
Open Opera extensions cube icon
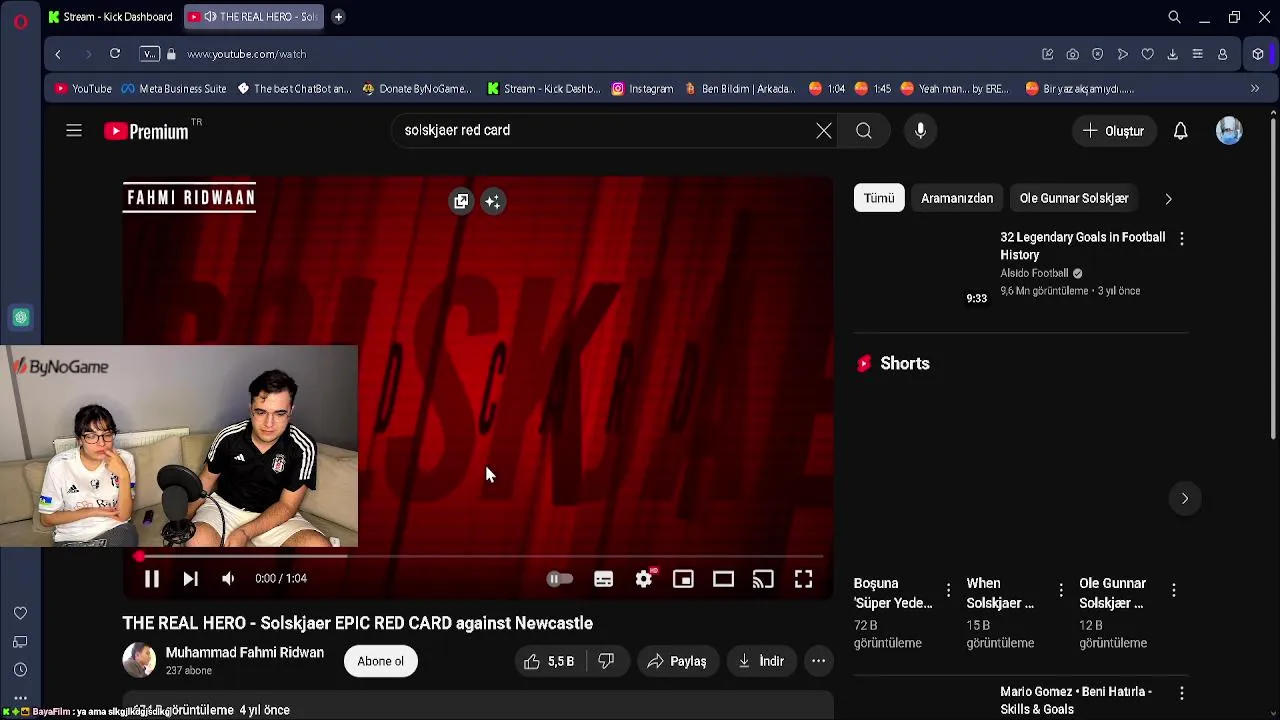tap(1258, 54)
